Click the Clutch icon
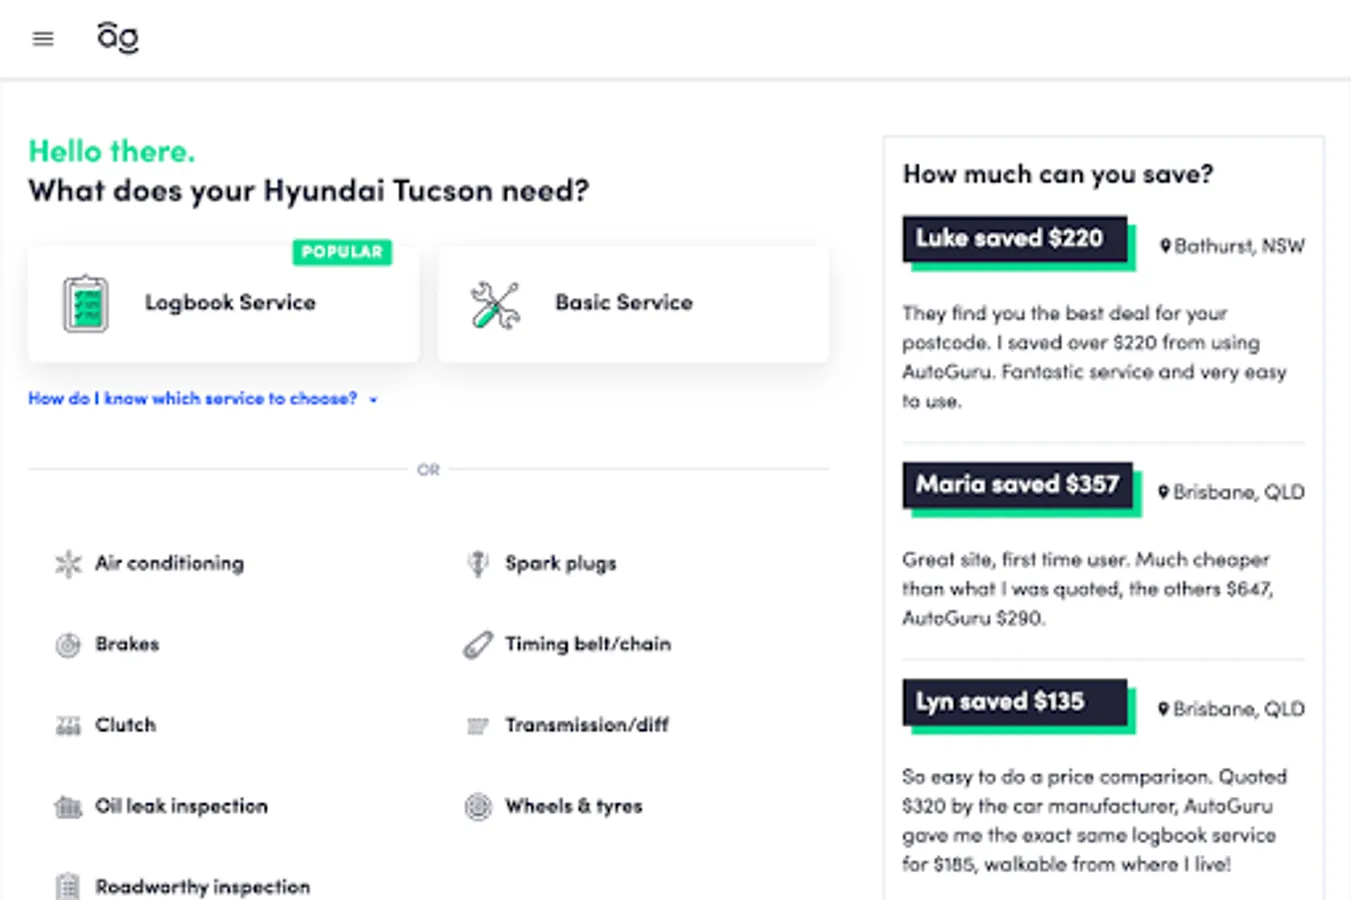Screen dimensions: 1351x900 point(68,726)
